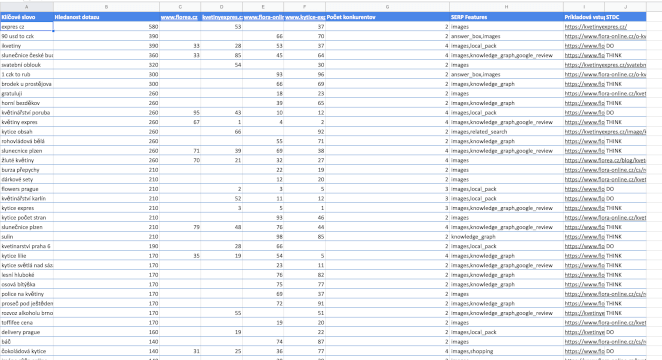Open the www.florea.cz header link
662x360 pixels.
click(x=179, y=17)
